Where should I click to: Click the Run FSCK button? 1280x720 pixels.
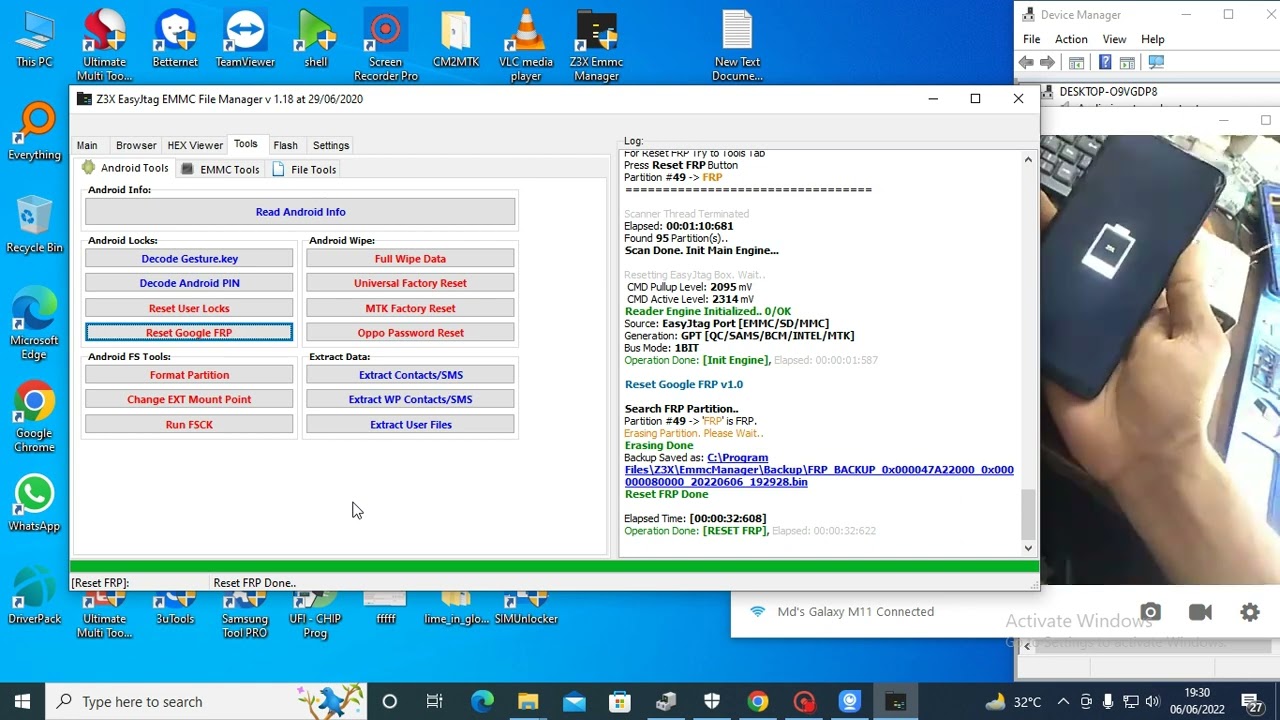[189, 424]
